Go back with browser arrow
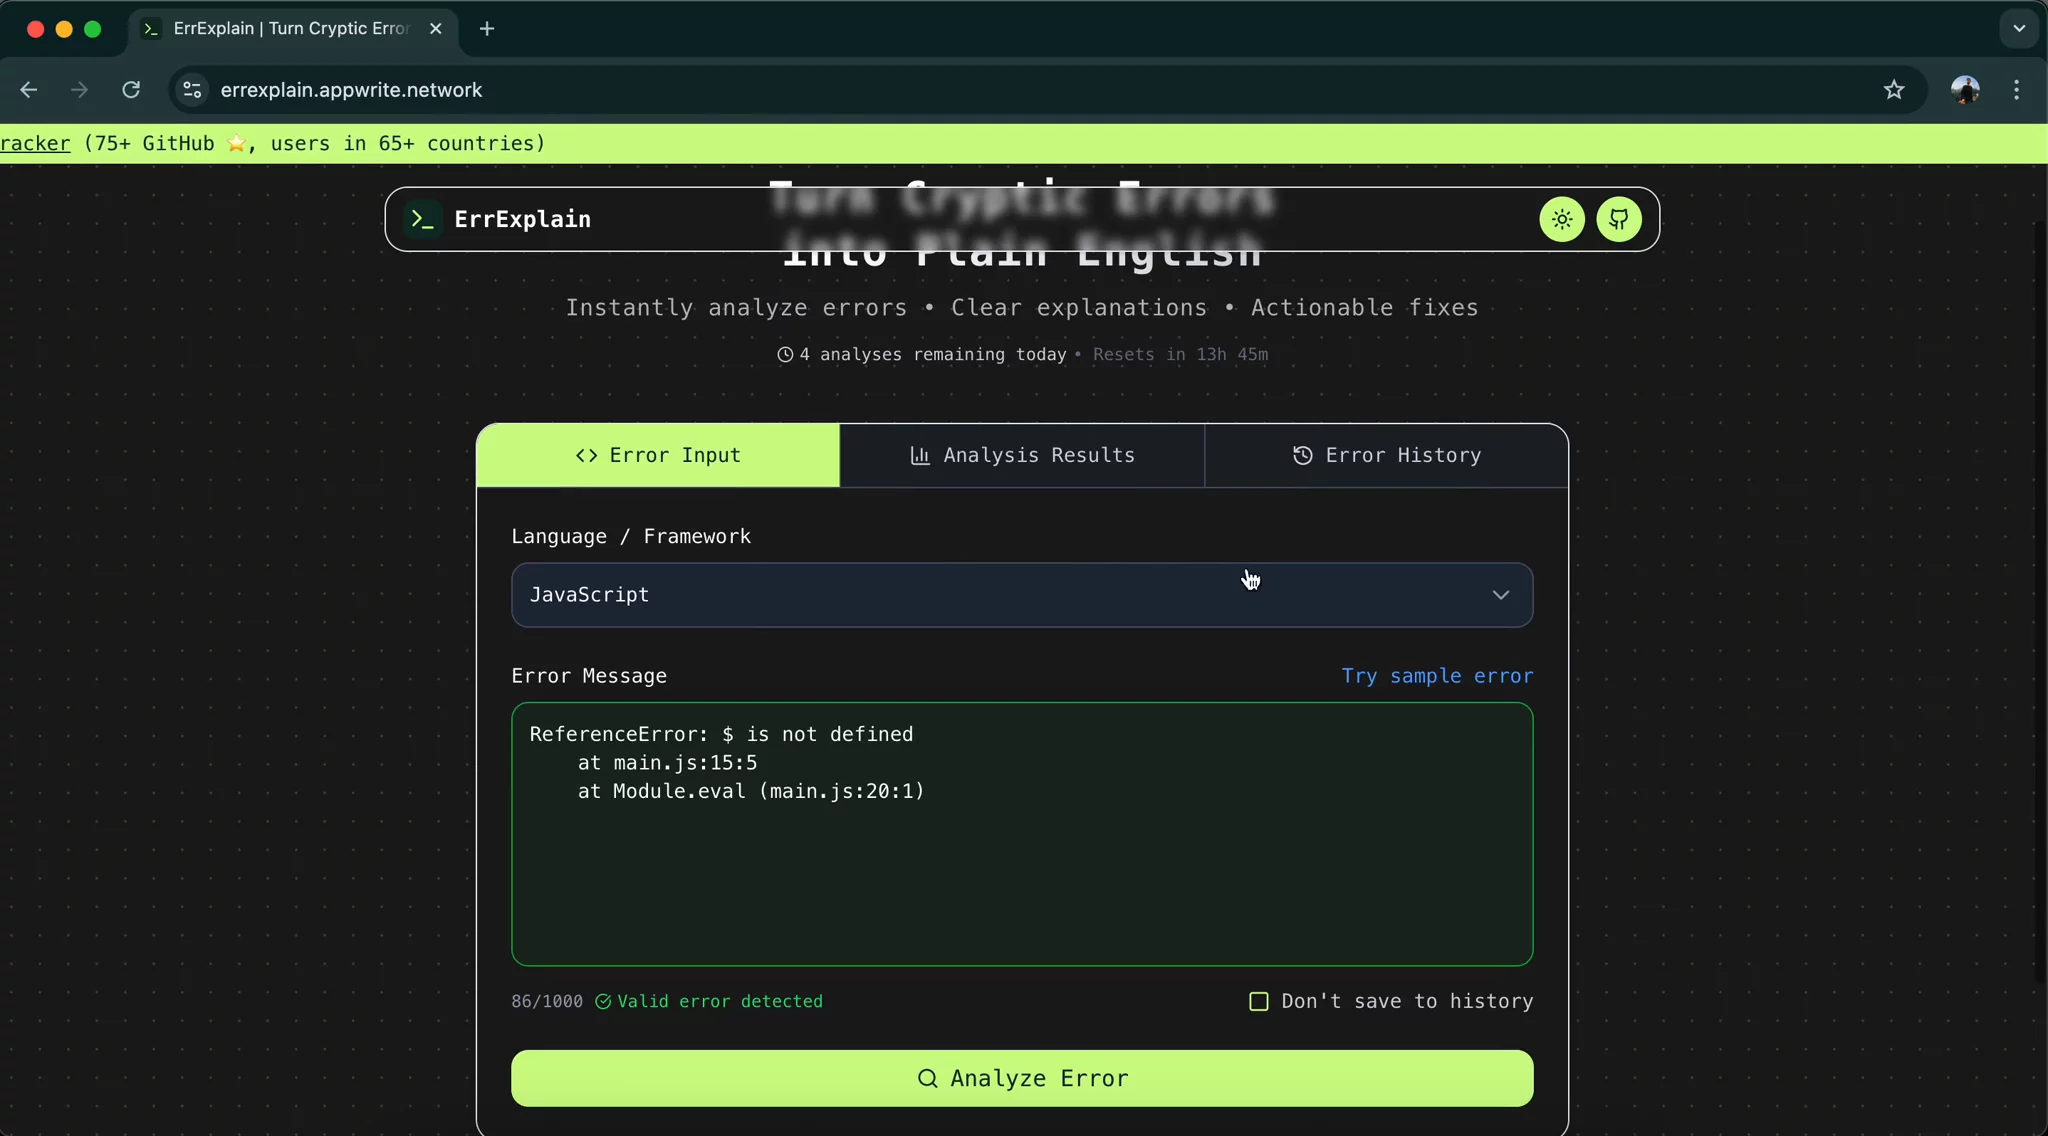 (29, 90)
